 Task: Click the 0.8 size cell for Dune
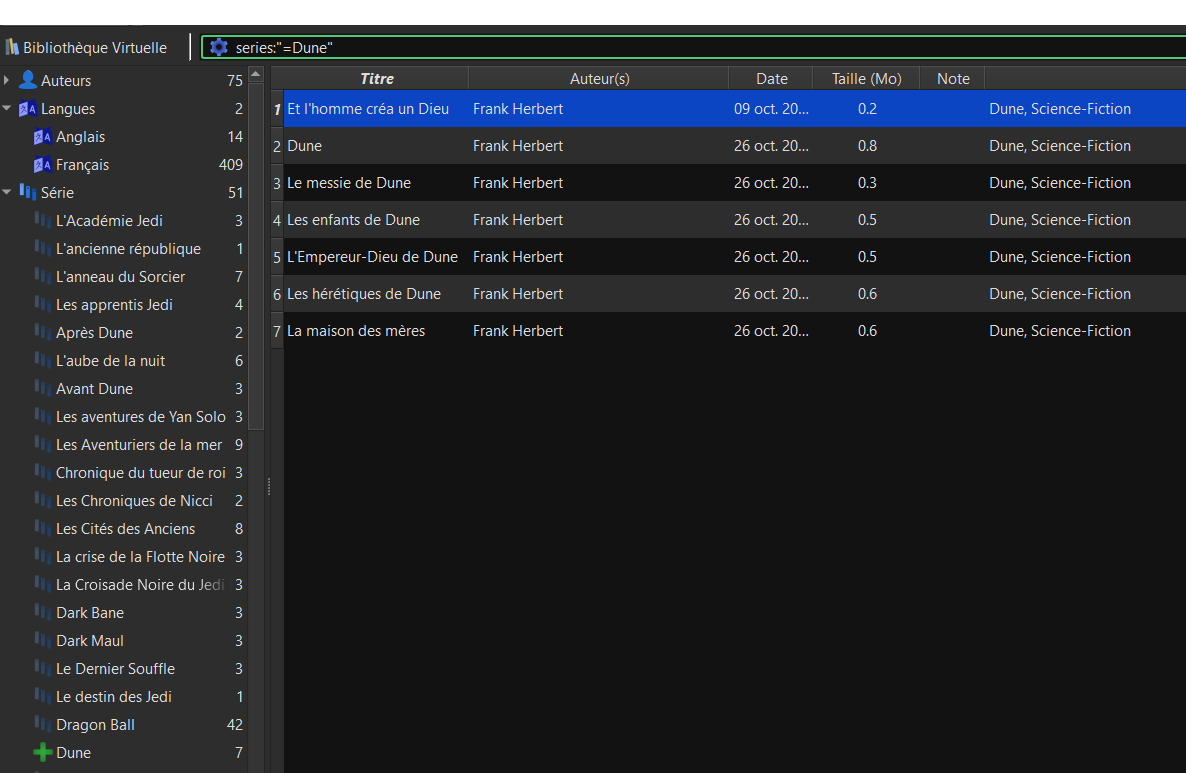coord(867,146)
